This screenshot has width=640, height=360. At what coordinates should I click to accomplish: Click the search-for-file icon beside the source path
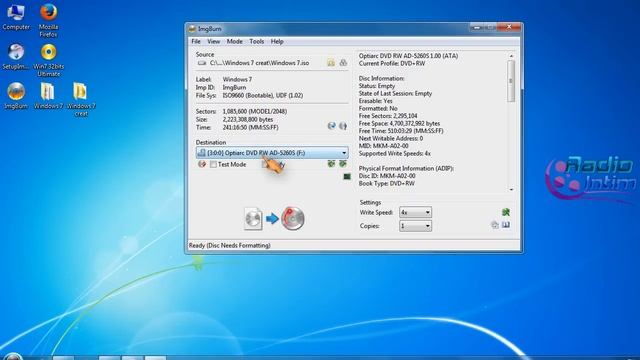(x=343, y=63)
